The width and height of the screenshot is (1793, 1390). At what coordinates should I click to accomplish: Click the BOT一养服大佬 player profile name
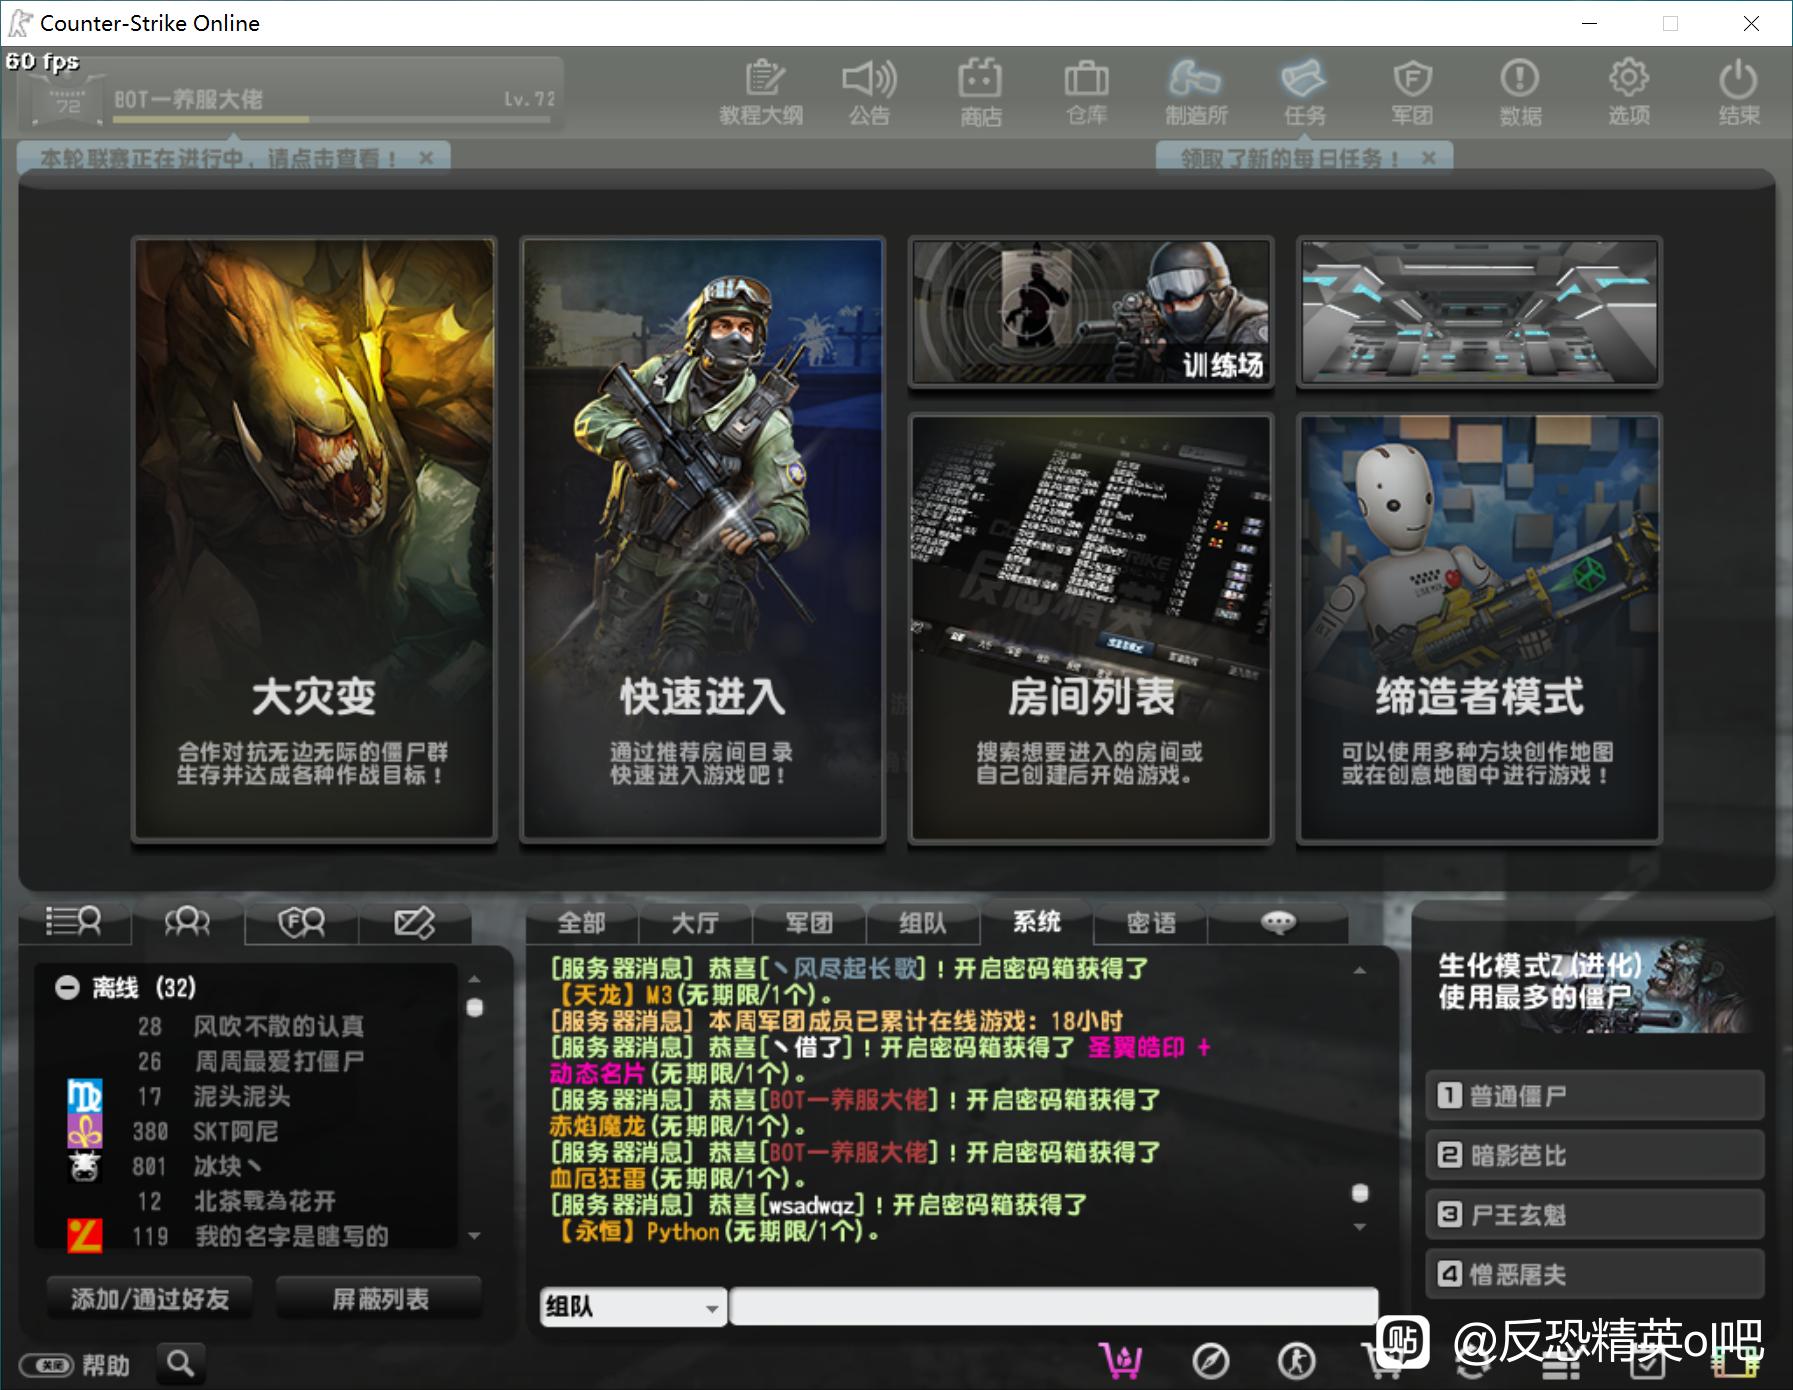pyautogui.click(x=188, y=99)
